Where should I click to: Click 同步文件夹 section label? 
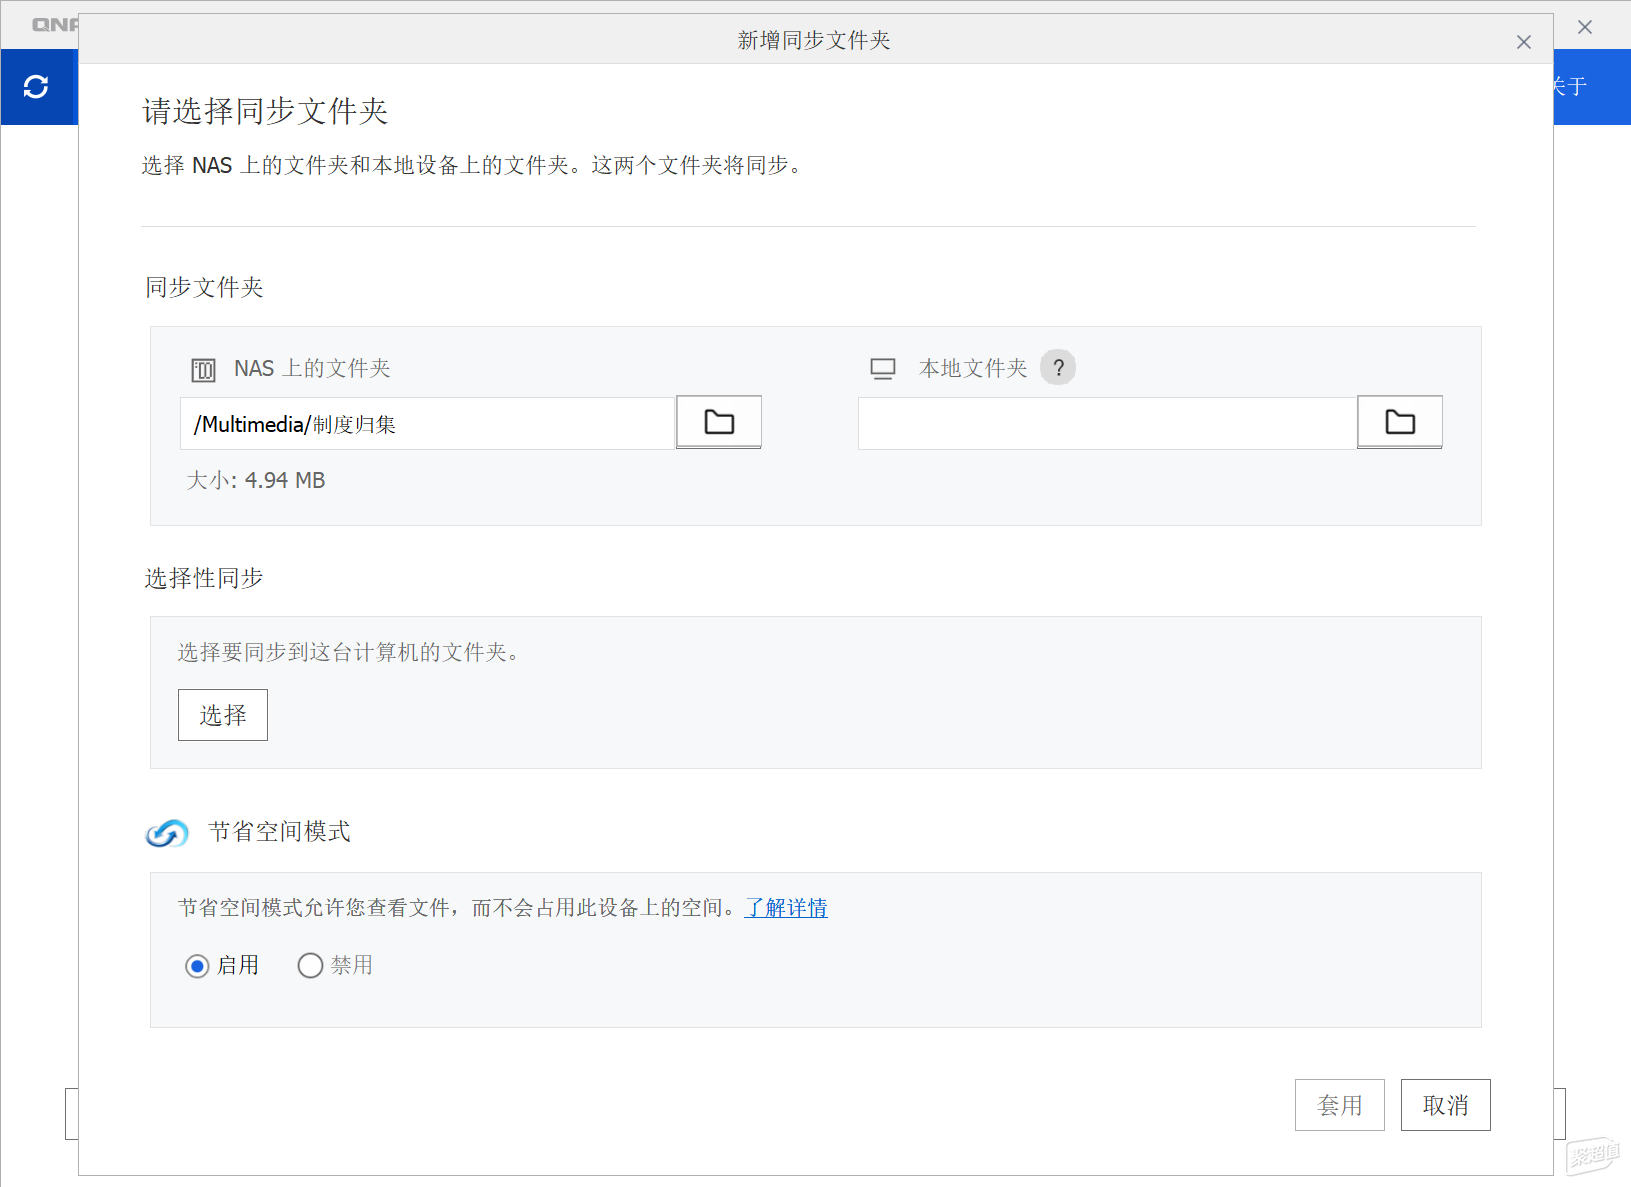click(x=204, y=288)
